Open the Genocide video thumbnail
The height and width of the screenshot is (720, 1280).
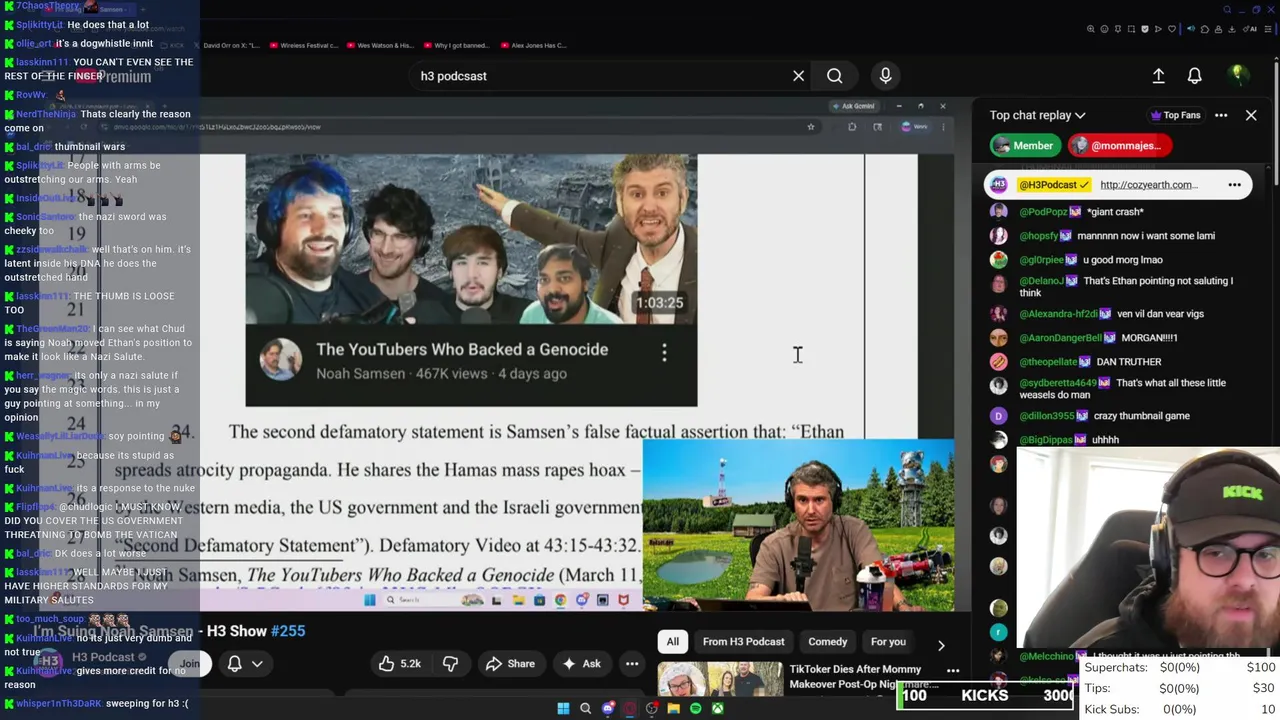471,239
